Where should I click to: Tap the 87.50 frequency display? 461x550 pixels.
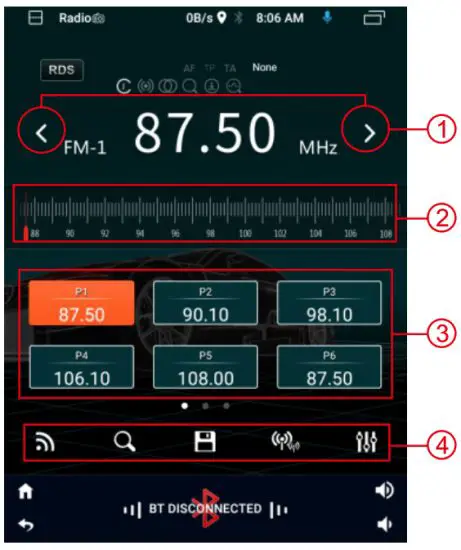pyautogui.click(x=205, y=133)
